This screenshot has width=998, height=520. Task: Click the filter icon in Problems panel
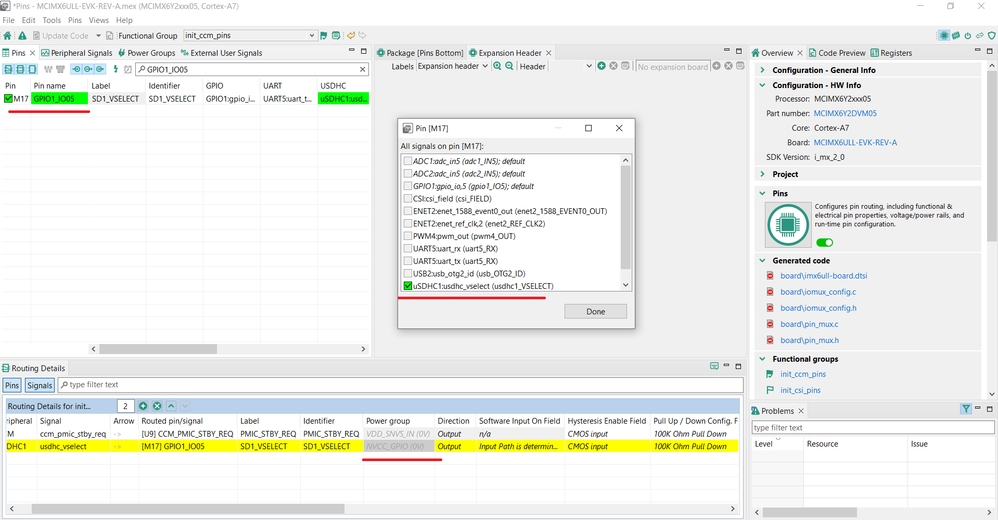(966, 409)
